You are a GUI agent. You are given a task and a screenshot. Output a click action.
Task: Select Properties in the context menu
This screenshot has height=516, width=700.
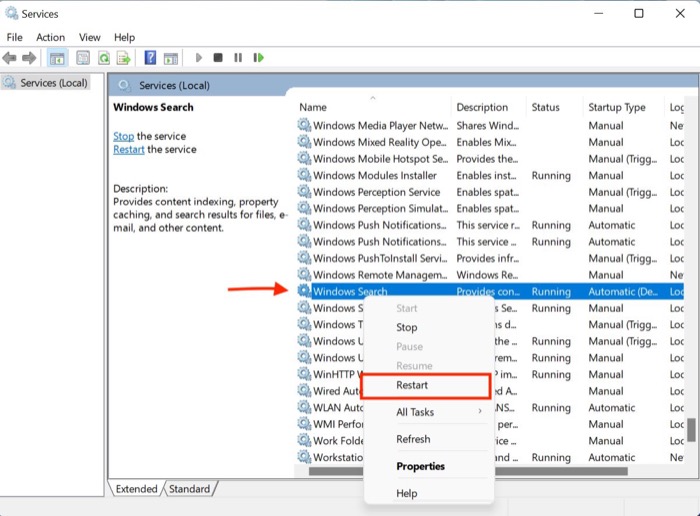point(420,466)
